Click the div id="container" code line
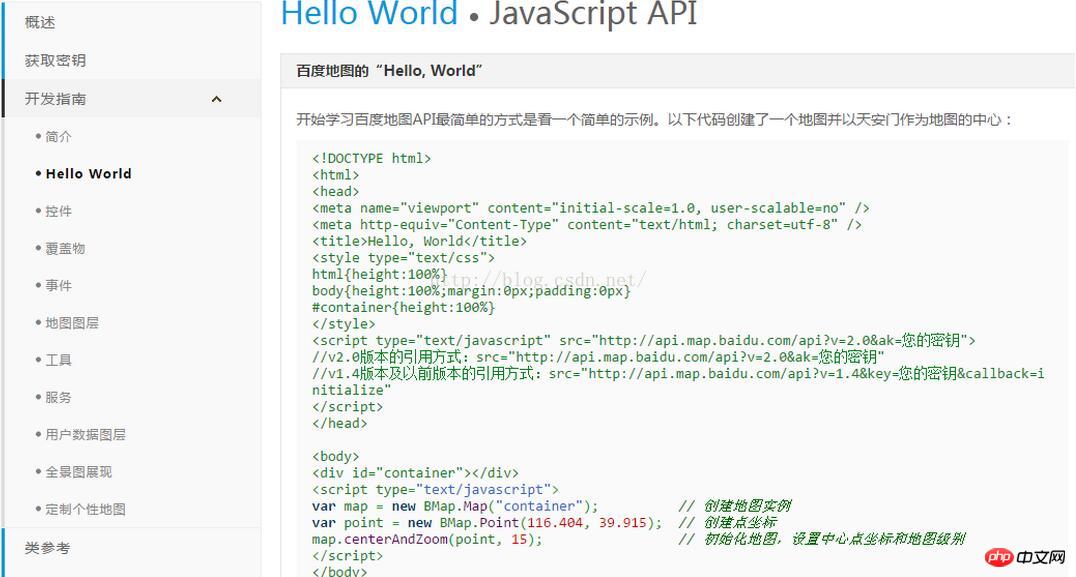Viewport: 1076px width, 577px height. (415, 473)
